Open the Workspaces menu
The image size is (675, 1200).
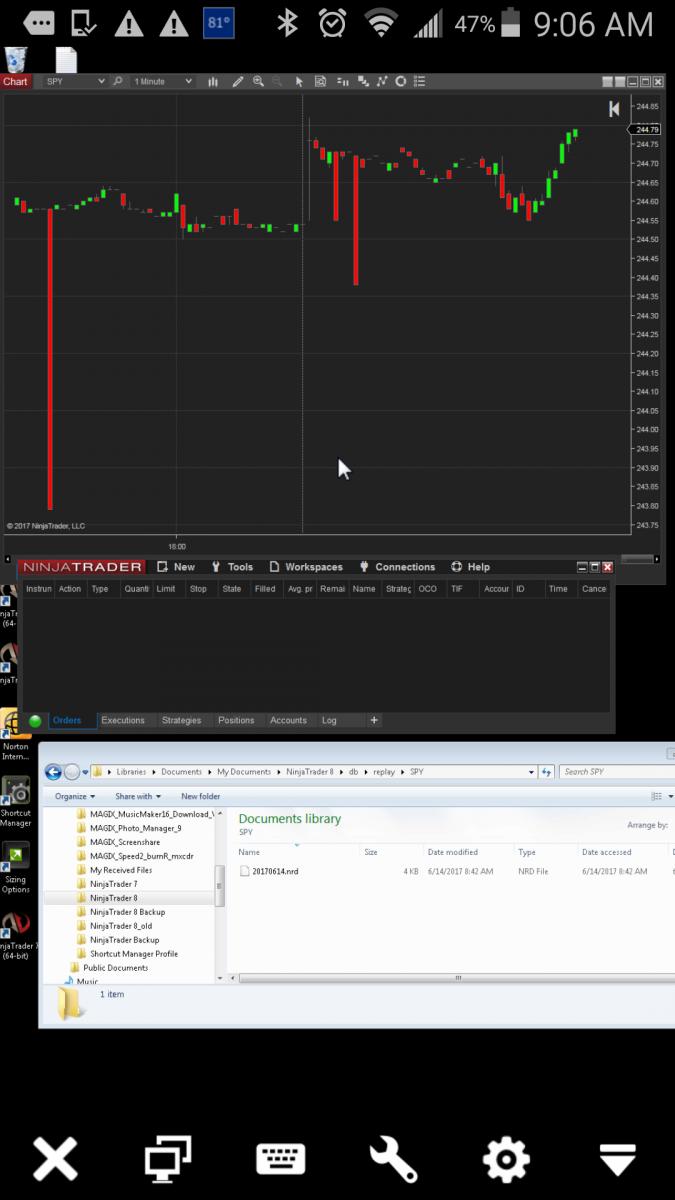point(306,567)
